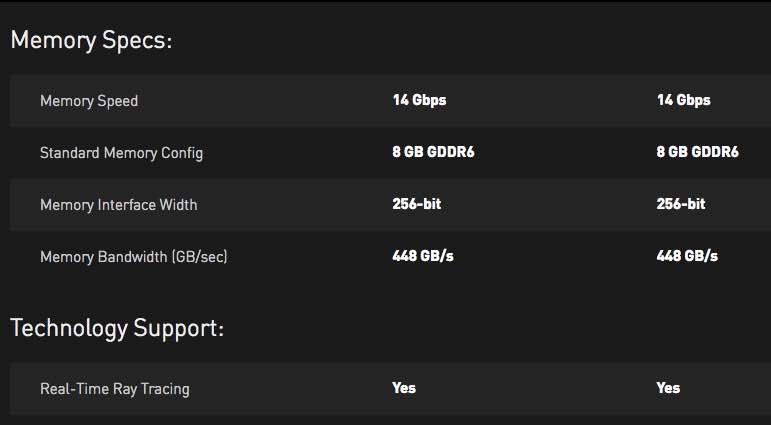The width and height of the screenshot is (771, 425).
Task: Click the Memory Interface Width label
Action: pos(118,205)
